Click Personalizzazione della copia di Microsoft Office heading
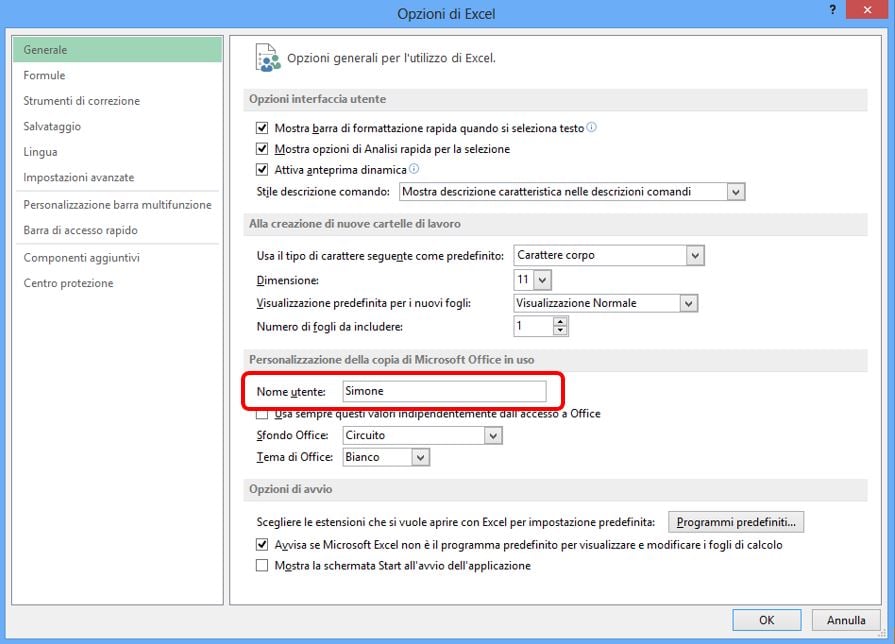Image resolution: width=895 pixels, height=644 pixels. click(x=392, y=360)
